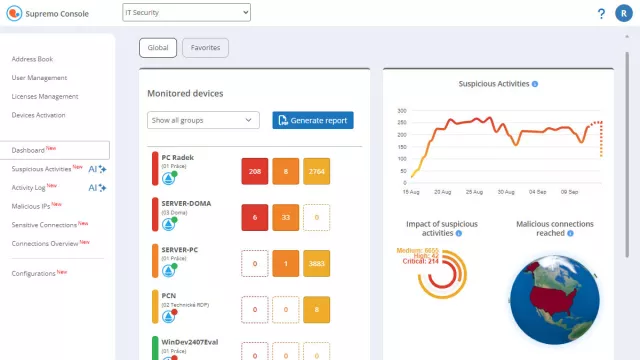Click PC Radek red 208 critical tile

pyautogui.click(x=255, y=171)
